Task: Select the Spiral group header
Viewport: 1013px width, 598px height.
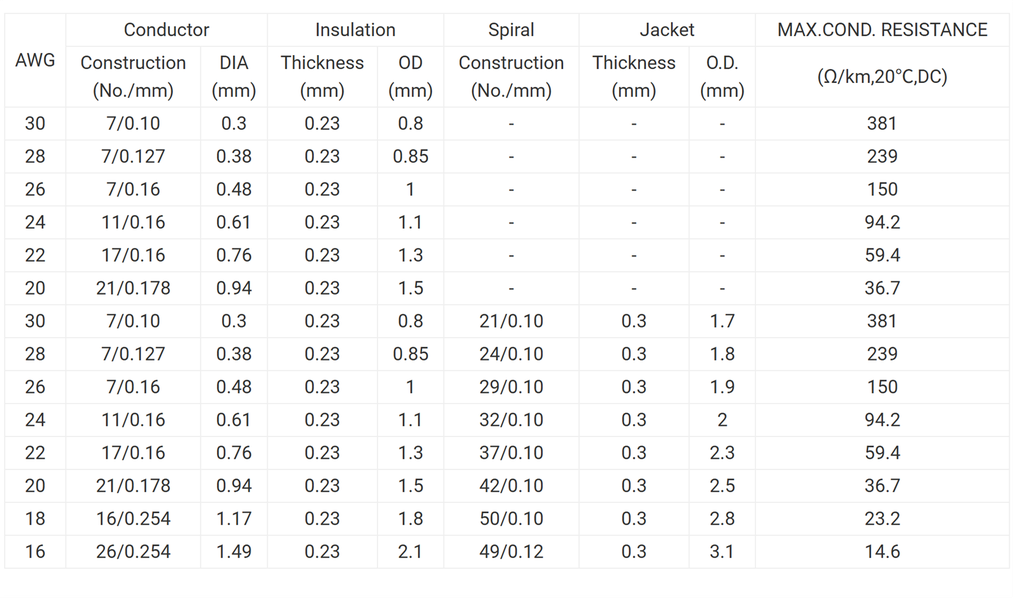Action: pyautogui.click(x=511, y=30)
